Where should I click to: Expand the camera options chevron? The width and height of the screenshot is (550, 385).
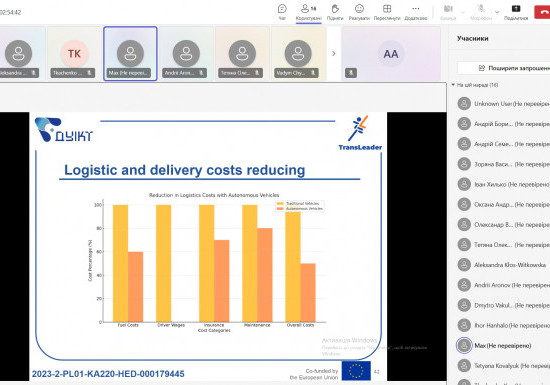463,12
